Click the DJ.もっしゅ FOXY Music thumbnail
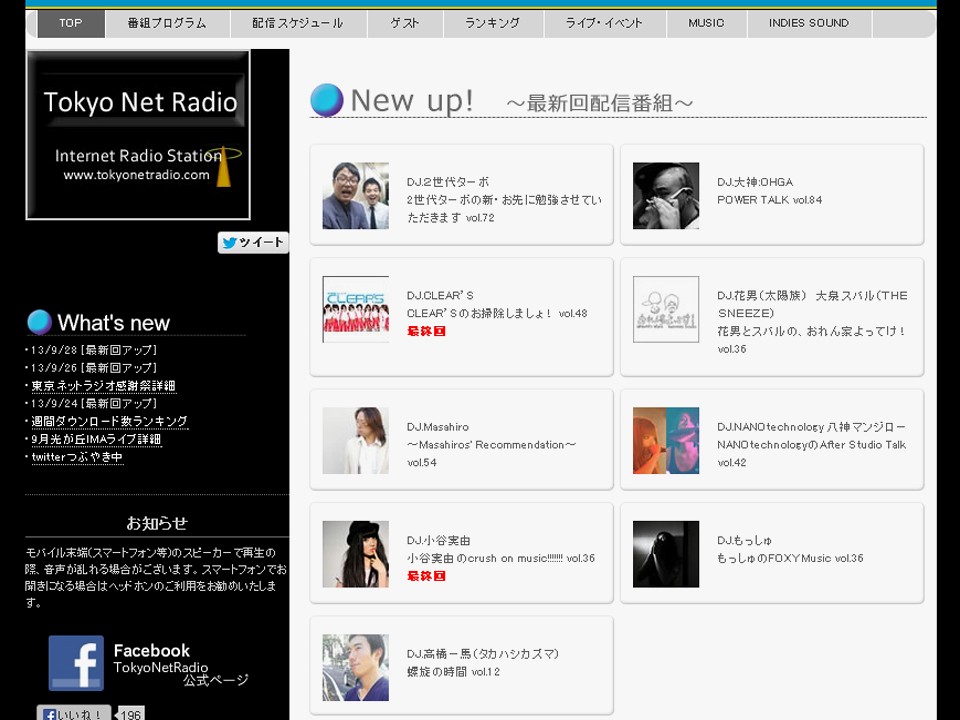 [666, 554]
